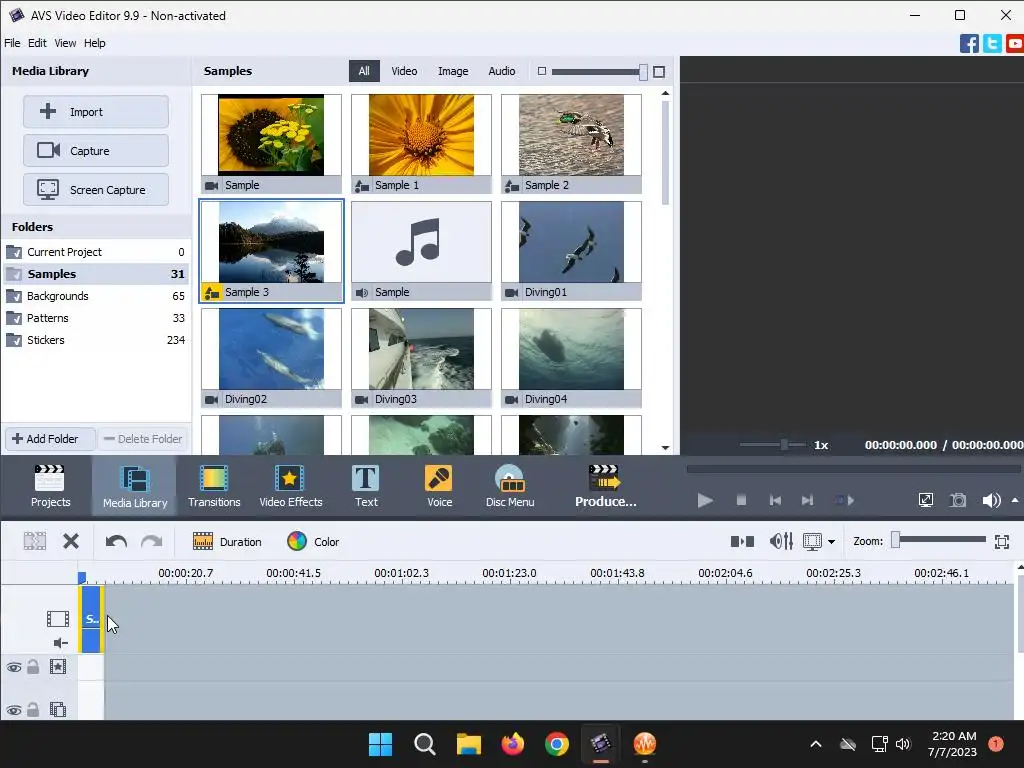Open the Voice recording tool
1024x768 pixels.
(439, 486)
